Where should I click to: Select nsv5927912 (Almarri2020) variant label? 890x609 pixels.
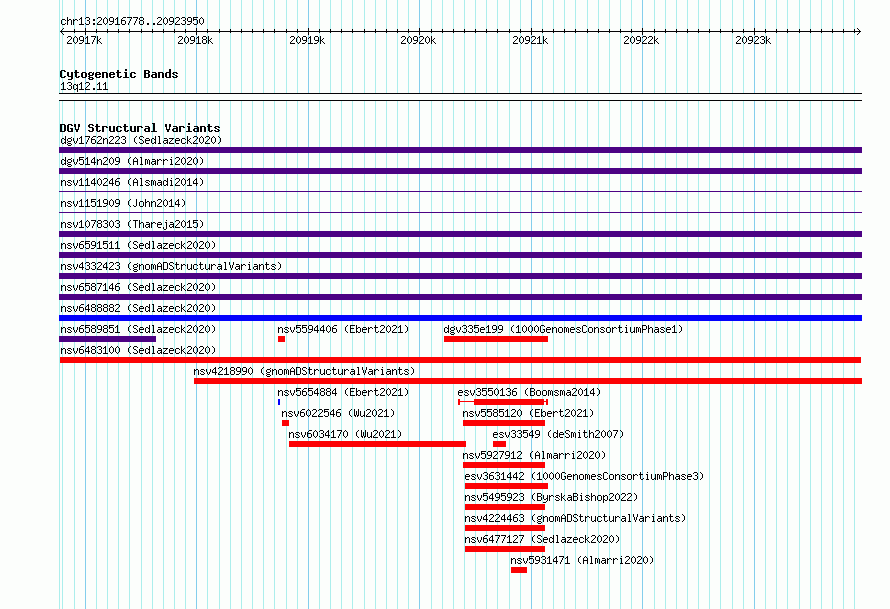tap(534, 455)
